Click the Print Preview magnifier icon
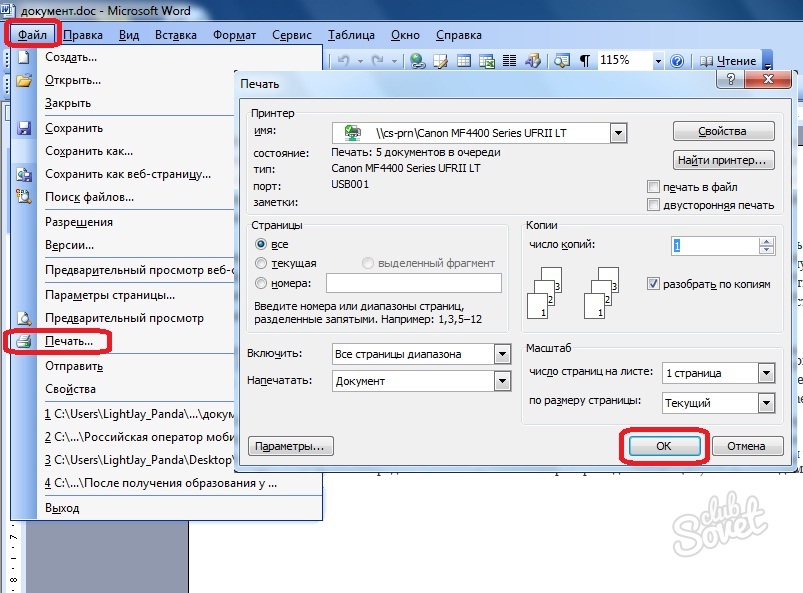This screenshot has height=593, width=803. [24, 318]
